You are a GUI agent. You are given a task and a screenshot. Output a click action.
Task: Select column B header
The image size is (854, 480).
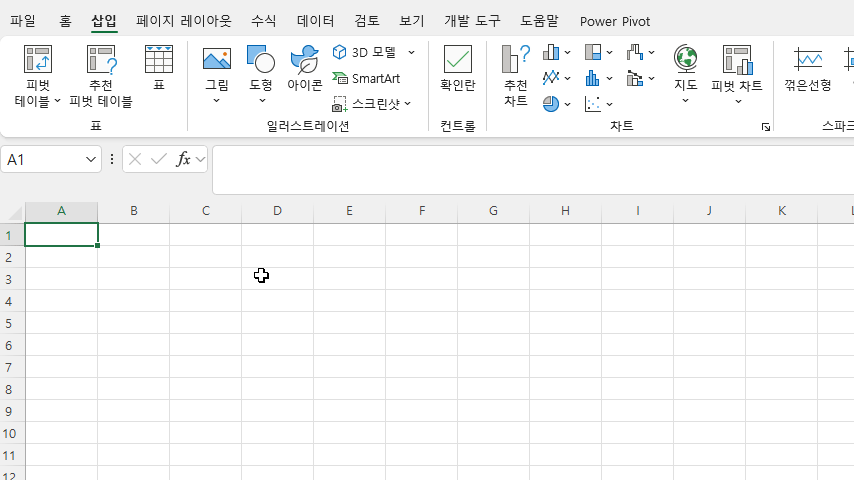click(x=133, y=211)
